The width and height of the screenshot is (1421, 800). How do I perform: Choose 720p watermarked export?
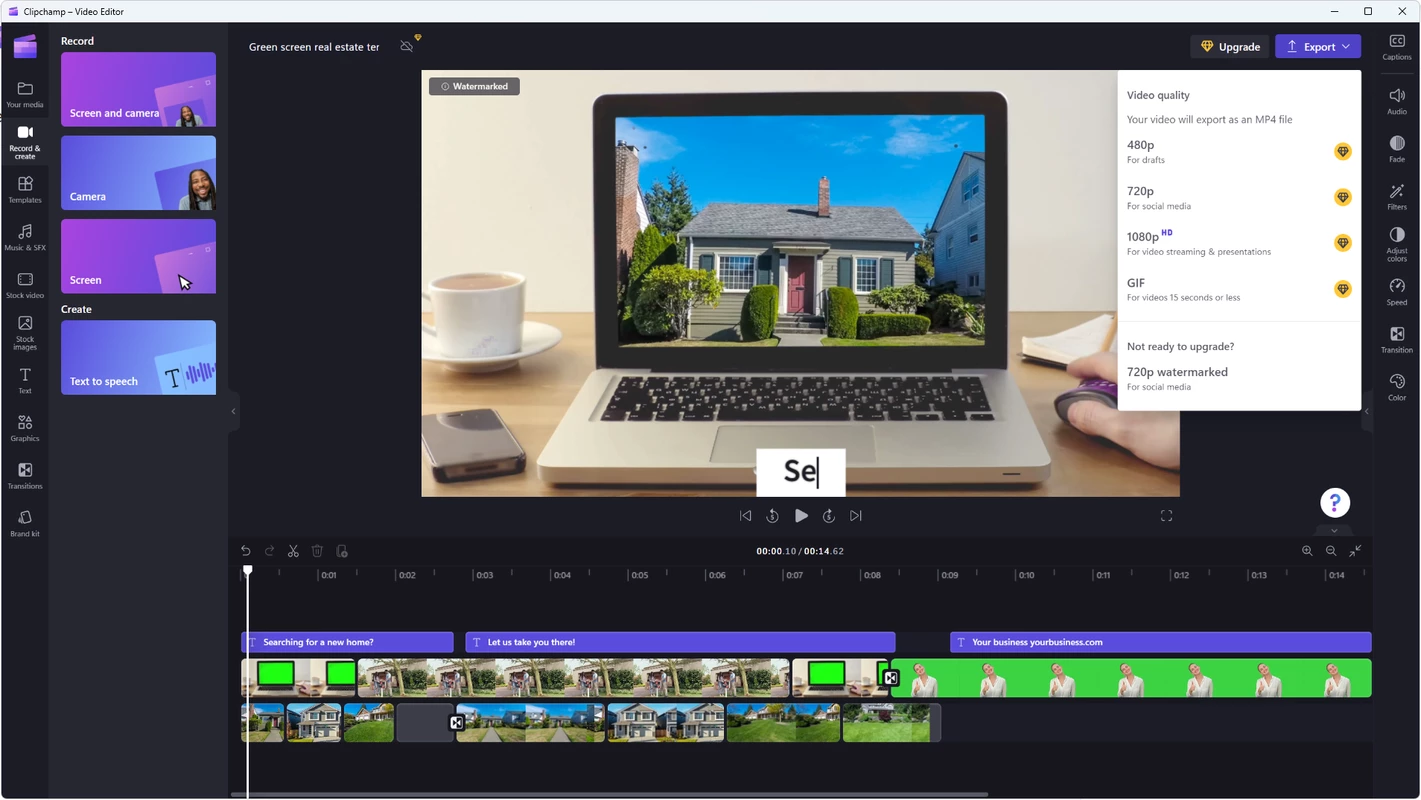click(x=1177, y=377)
